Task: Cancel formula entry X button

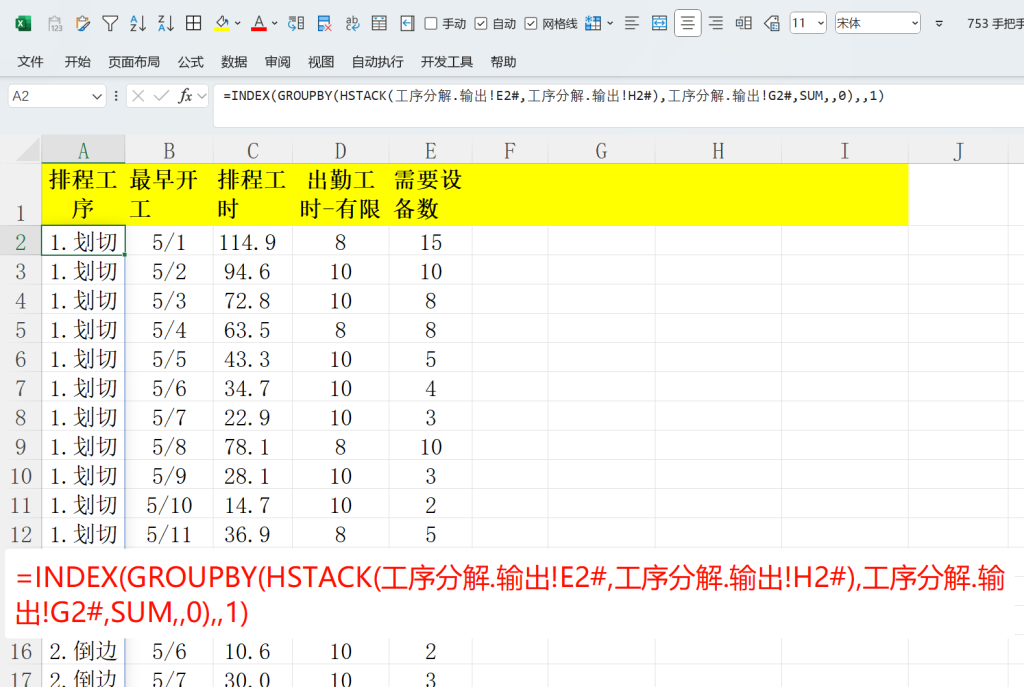Action: click(x=138, y=97)
